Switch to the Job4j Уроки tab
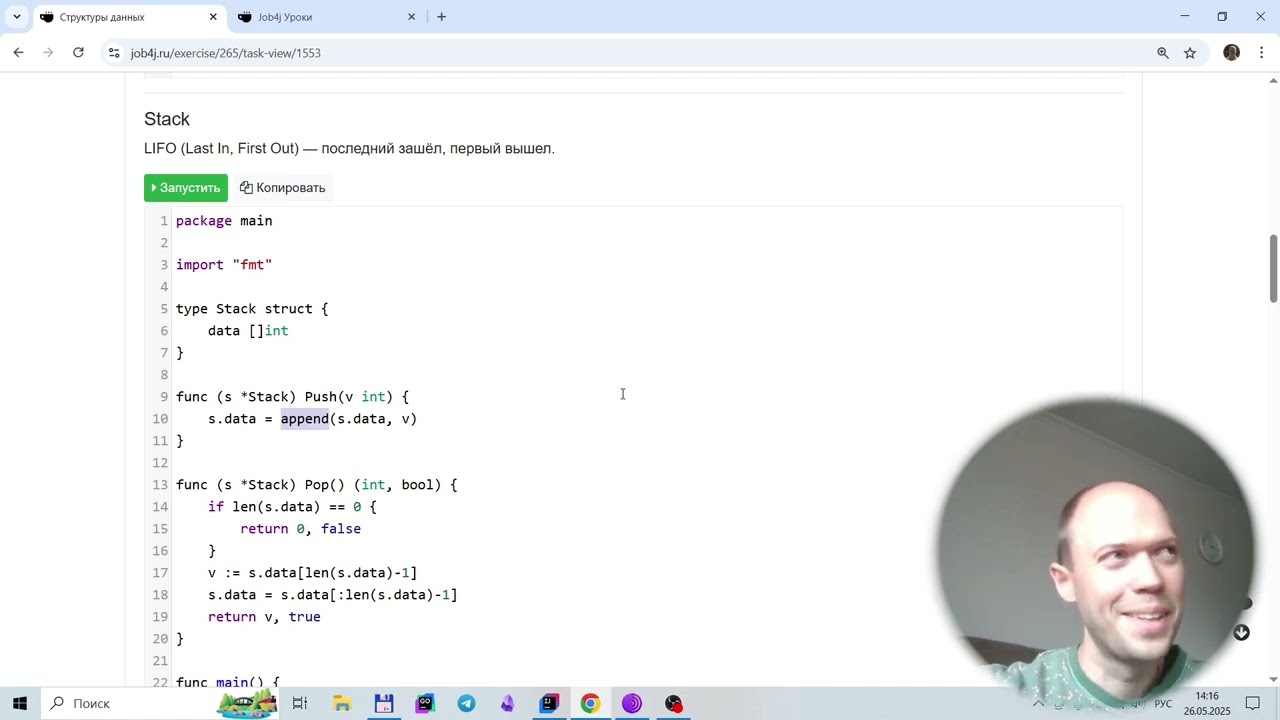This screenshot has height=720, width=1280. point(285,17)
